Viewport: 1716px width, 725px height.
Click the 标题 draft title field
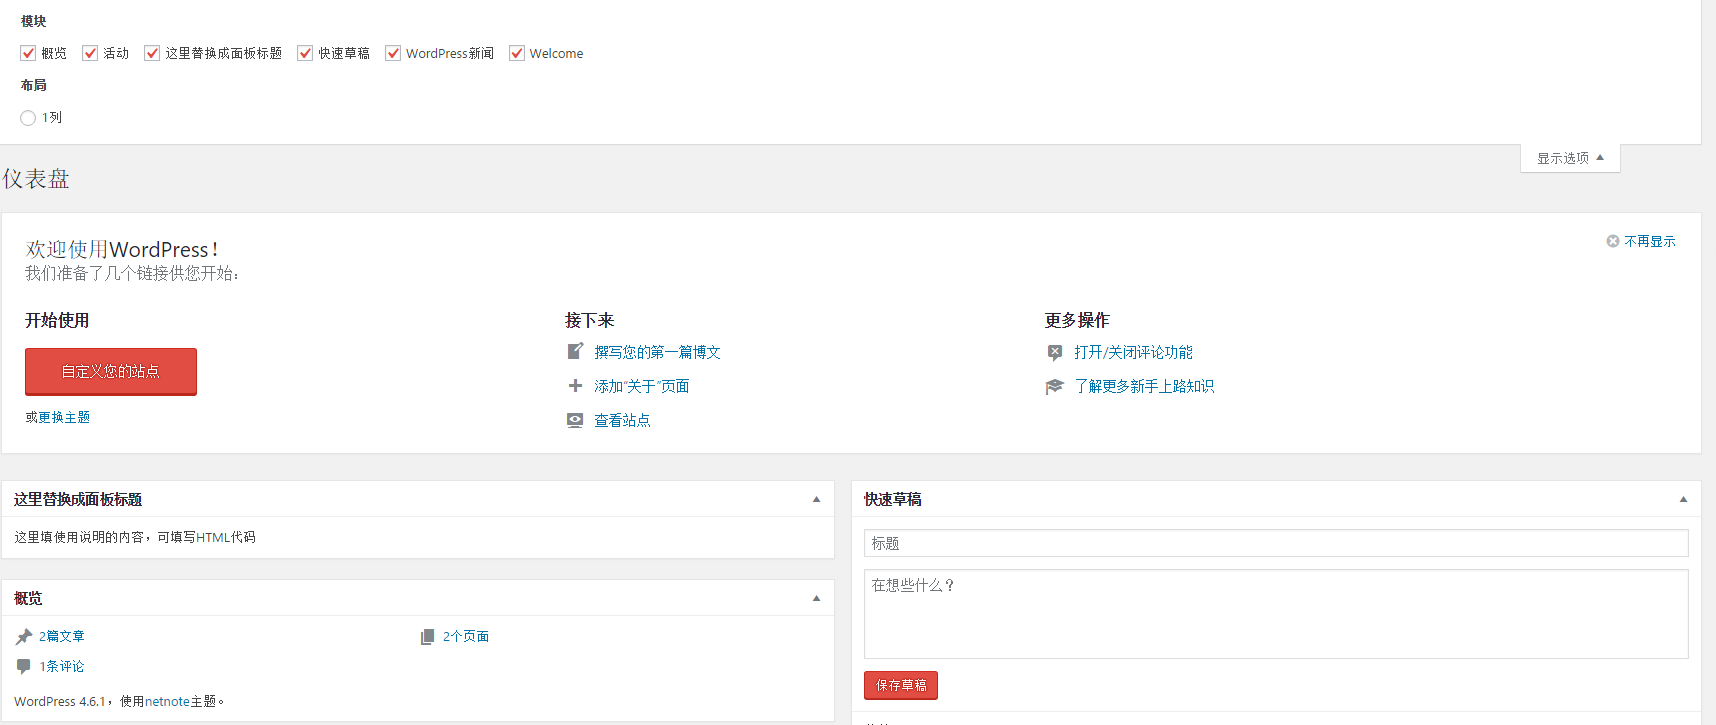tap(1275, 543)
